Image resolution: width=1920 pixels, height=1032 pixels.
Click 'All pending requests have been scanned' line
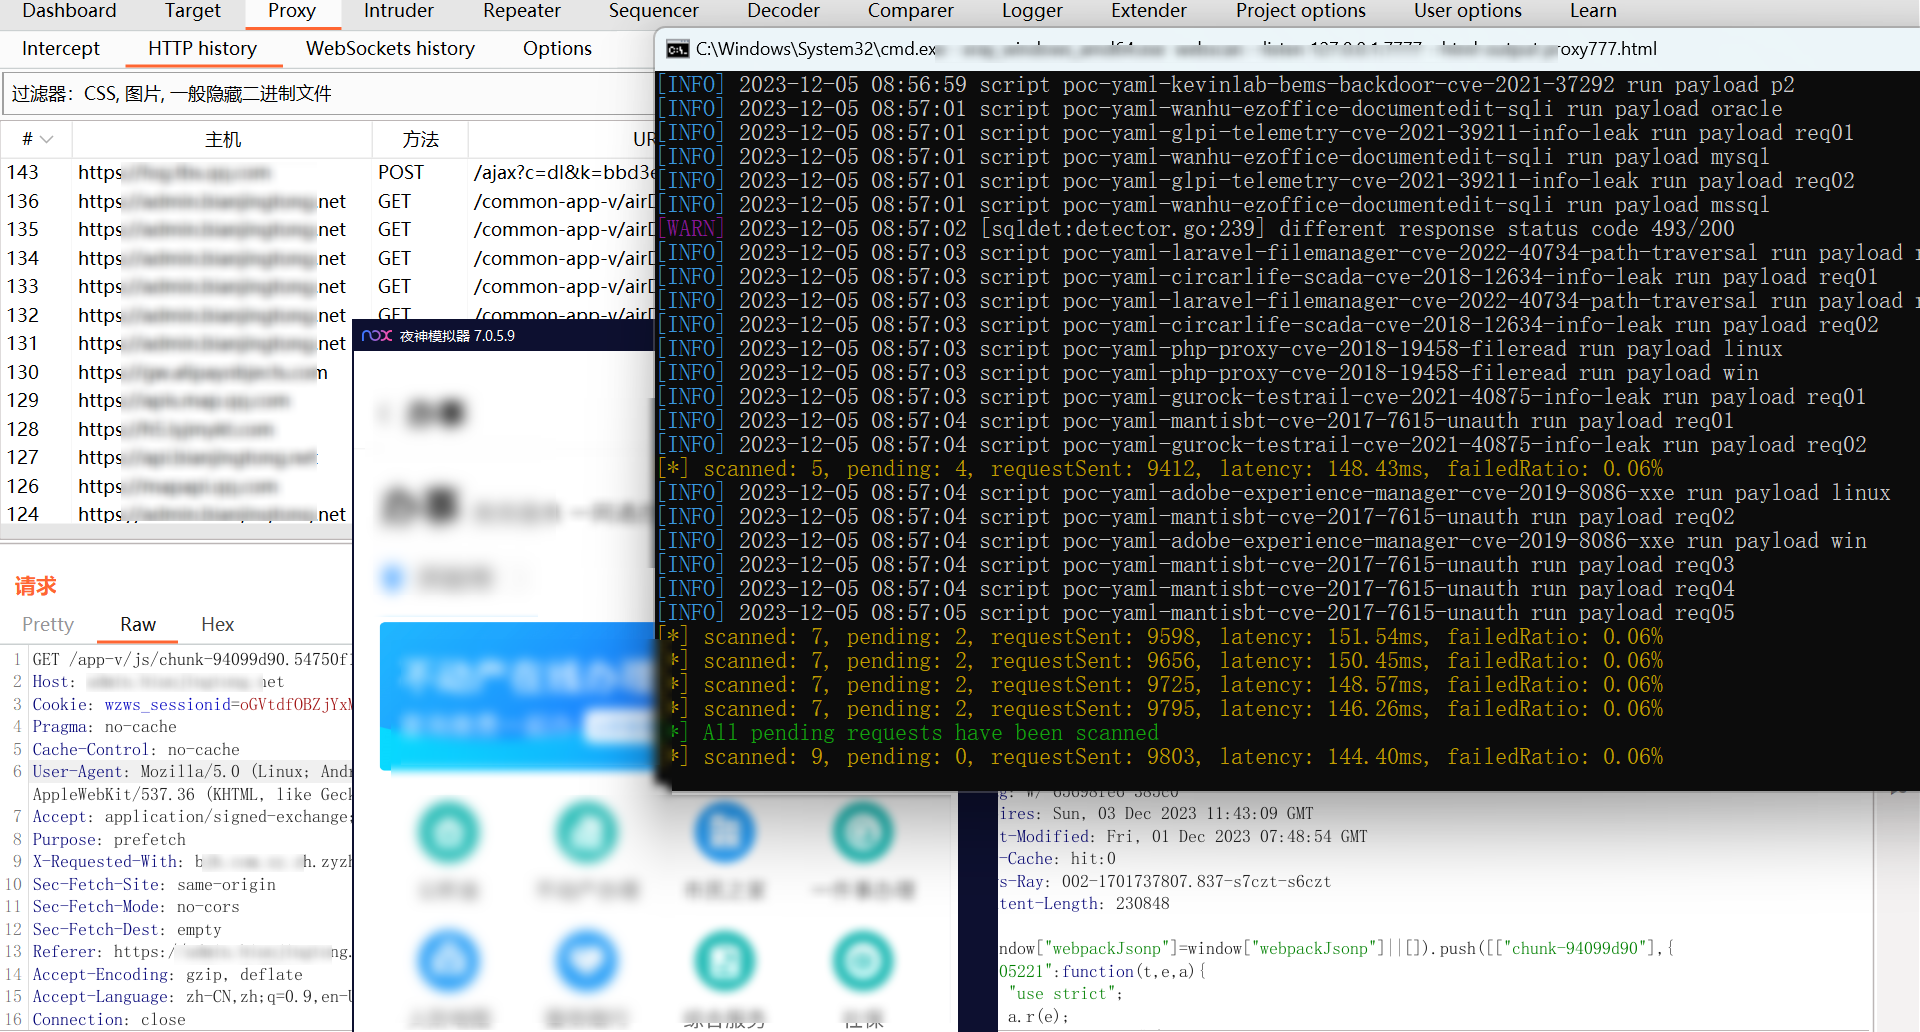(x=930, y=733)
